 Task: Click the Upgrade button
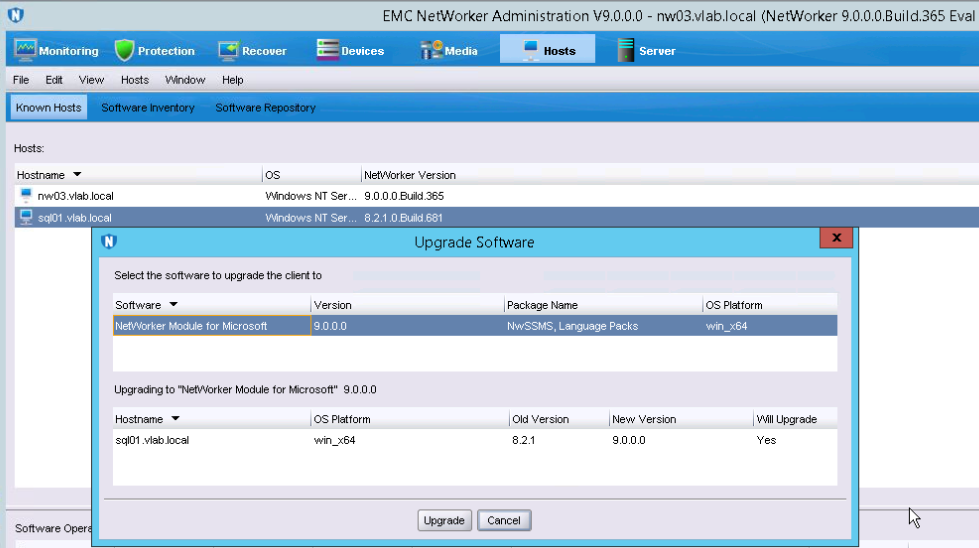click(x=444, y=521)
